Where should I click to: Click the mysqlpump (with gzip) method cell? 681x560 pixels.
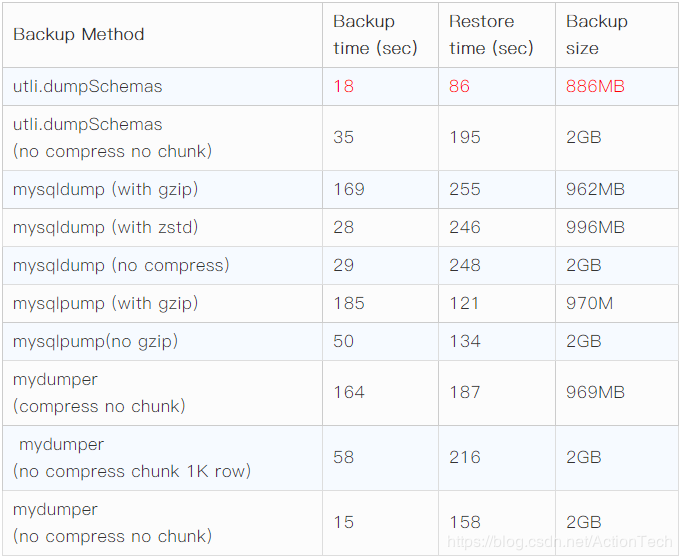(106, 303)
